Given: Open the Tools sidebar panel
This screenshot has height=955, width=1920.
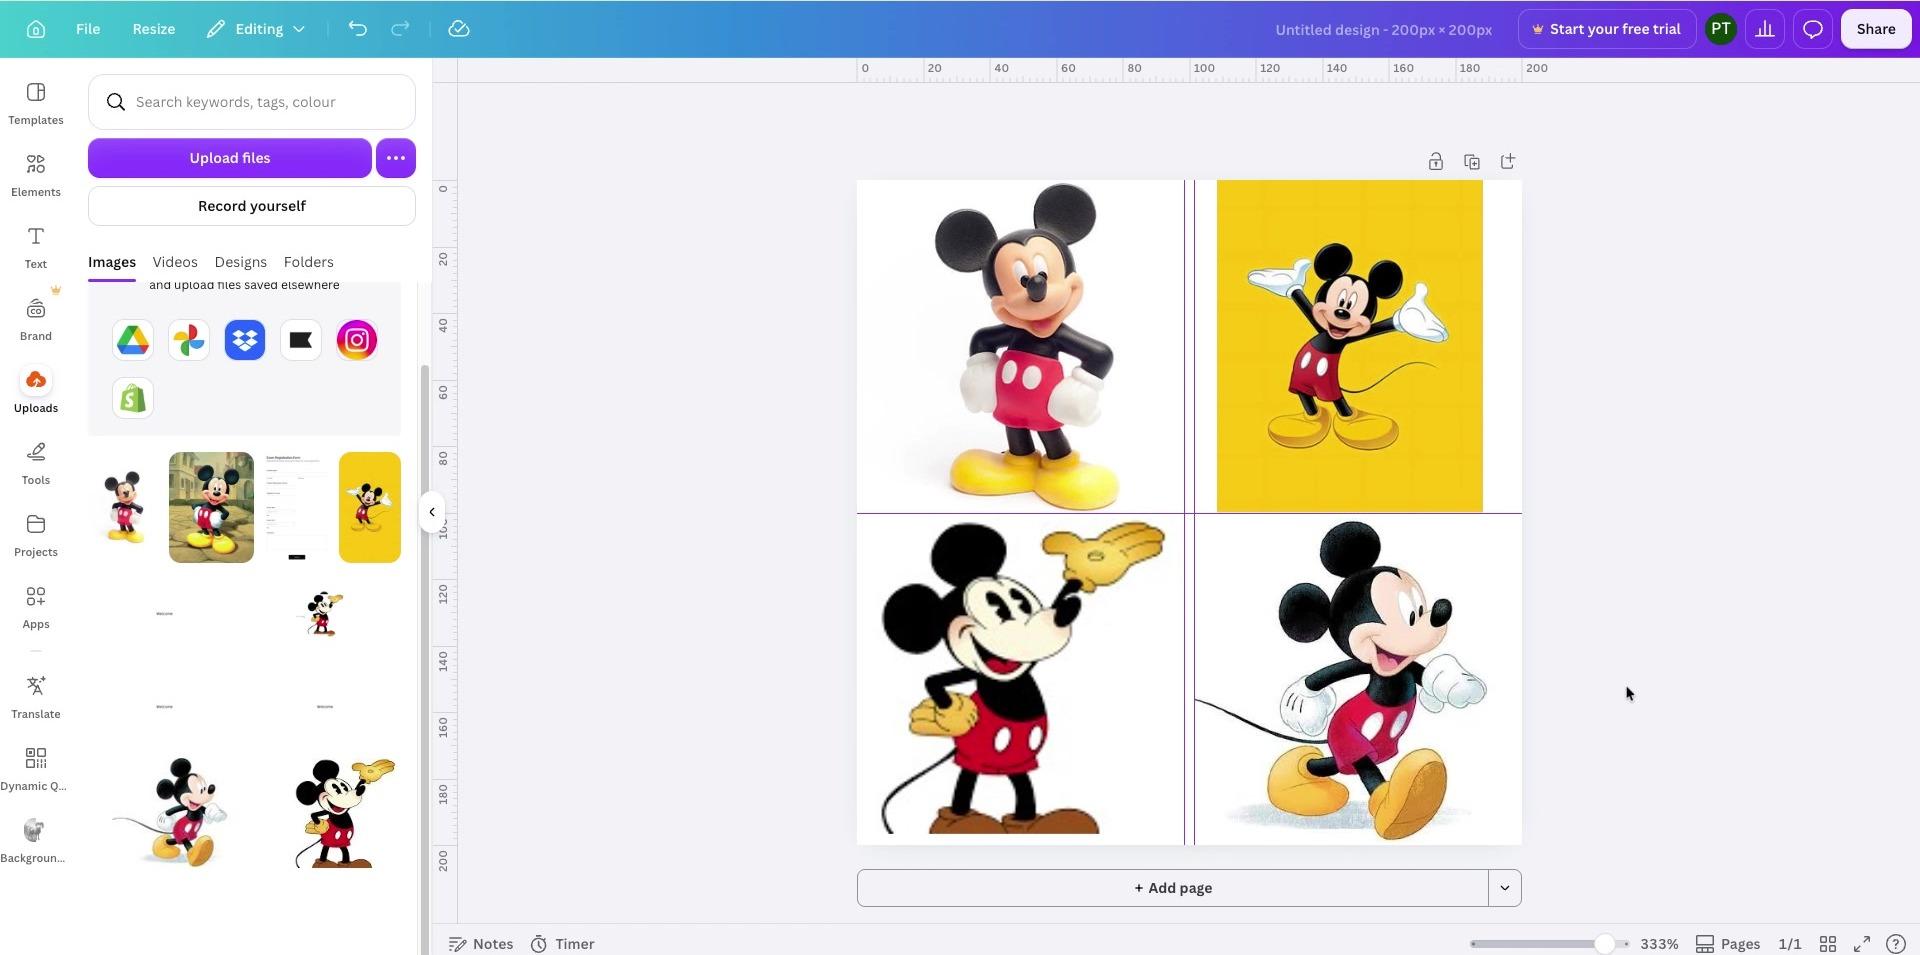Looking at the screenshot, I should tap(36, 463).
